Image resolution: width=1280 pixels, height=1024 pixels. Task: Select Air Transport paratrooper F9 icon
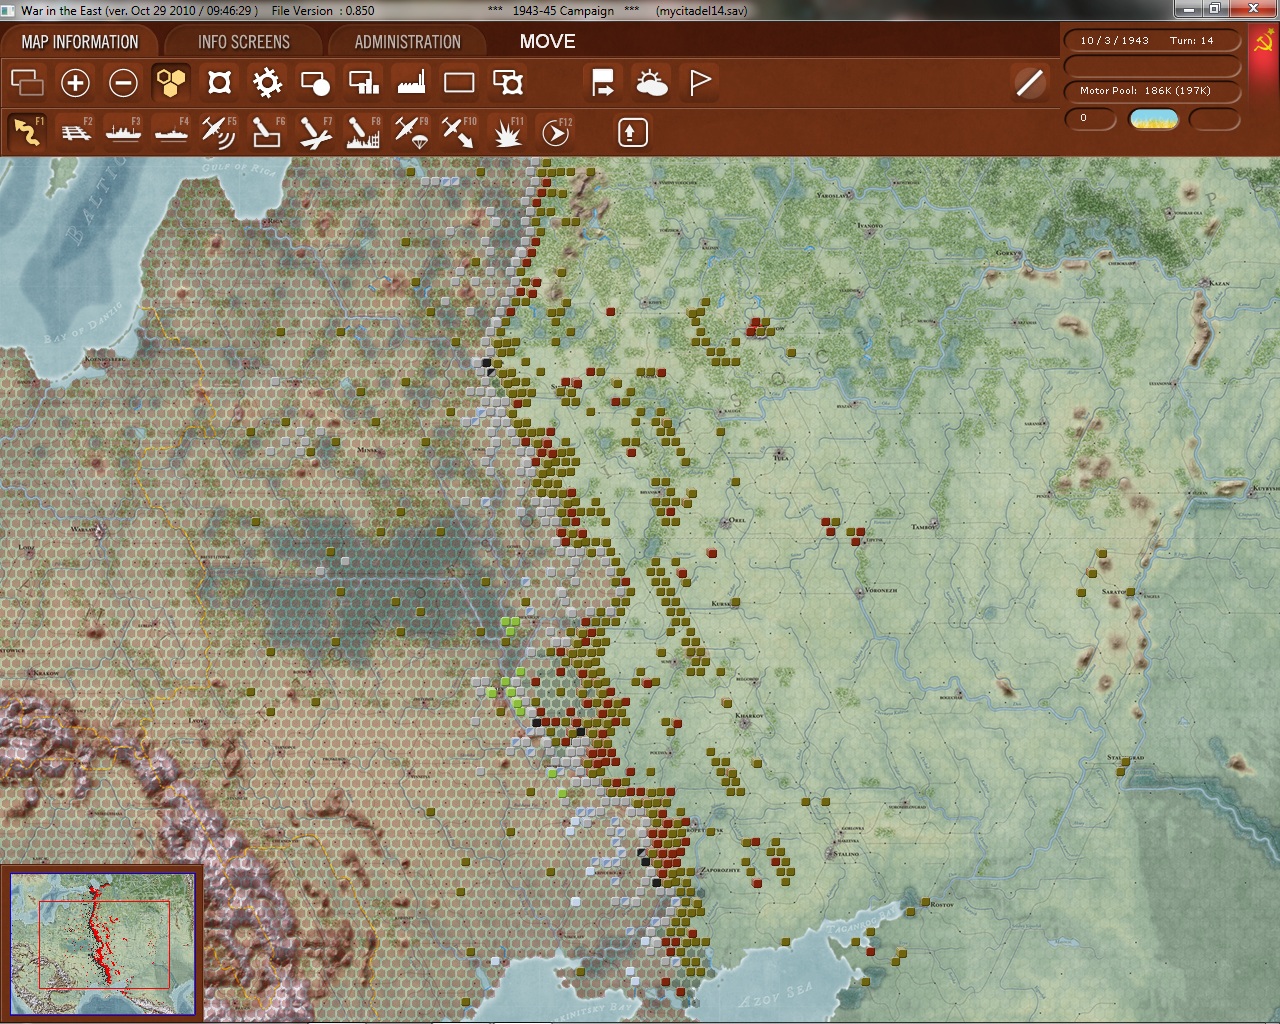pos(411,132)
